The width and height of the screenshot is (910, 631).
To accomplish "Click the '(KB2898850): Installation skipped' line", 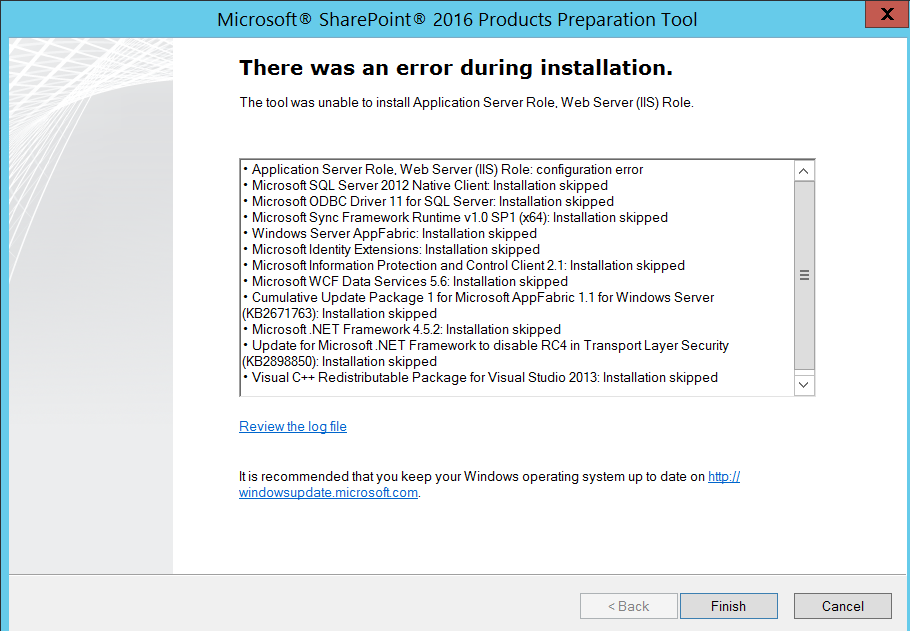I will tap(340, 362).
